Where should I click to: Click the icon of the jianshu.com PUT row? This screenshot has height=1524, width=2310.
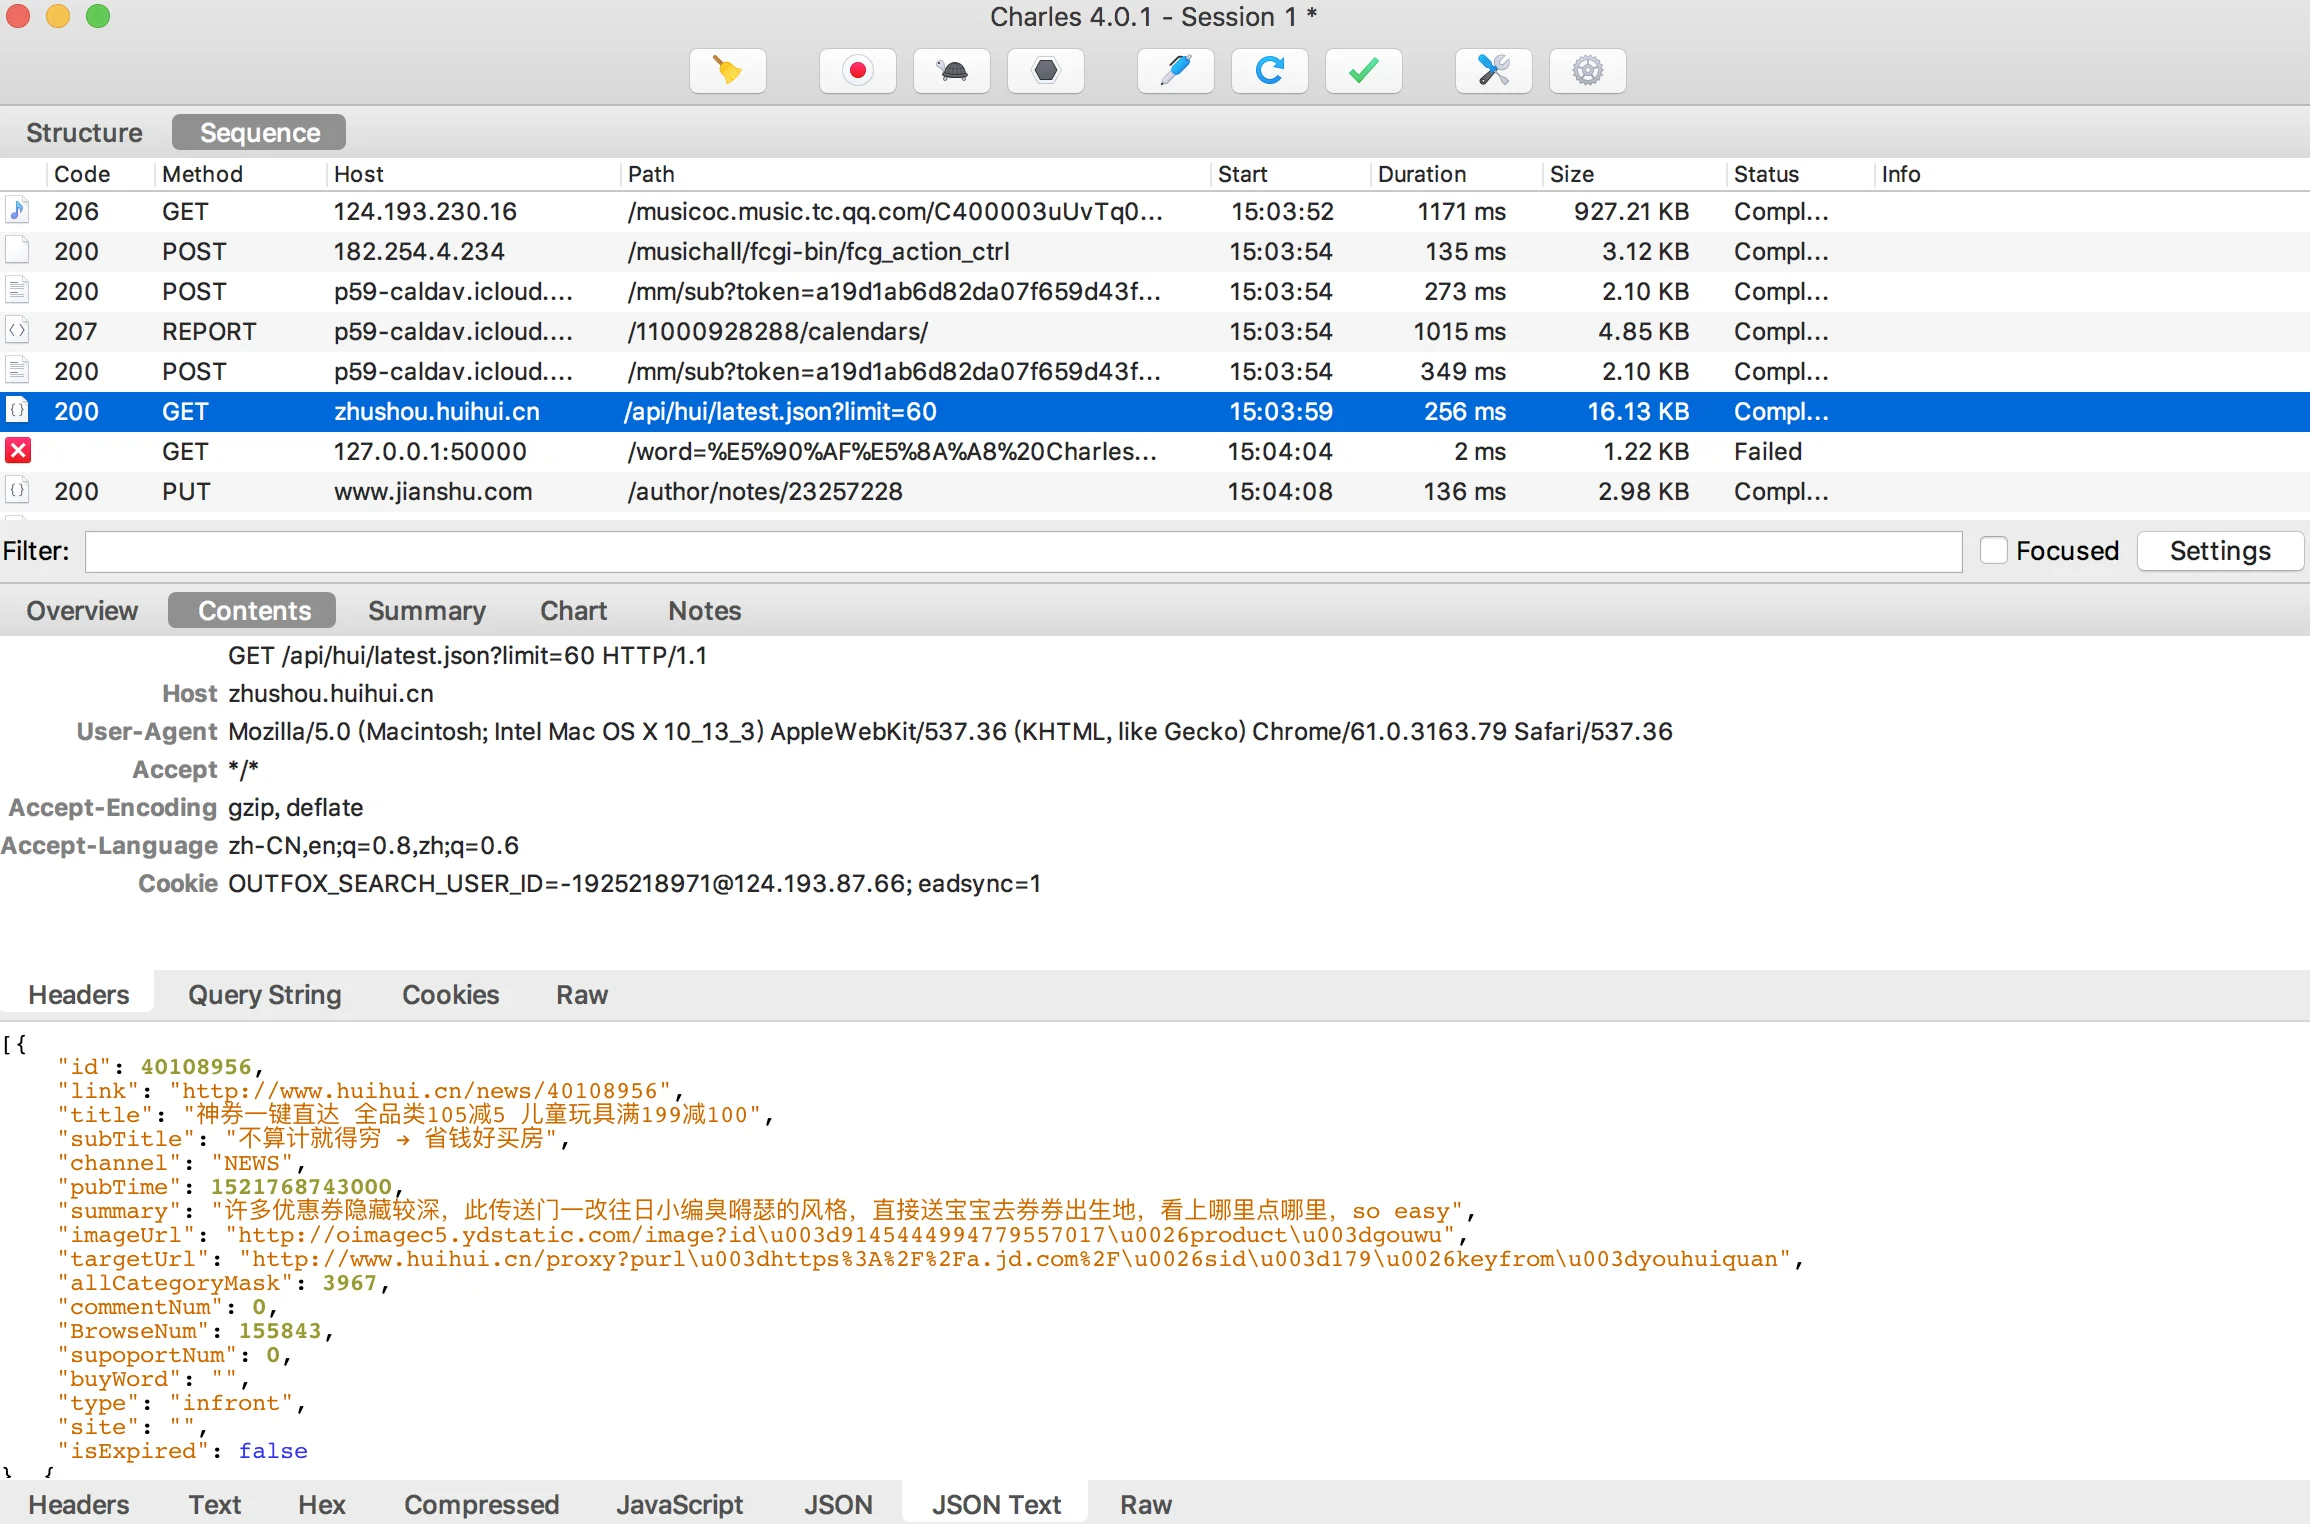point(17,491)
